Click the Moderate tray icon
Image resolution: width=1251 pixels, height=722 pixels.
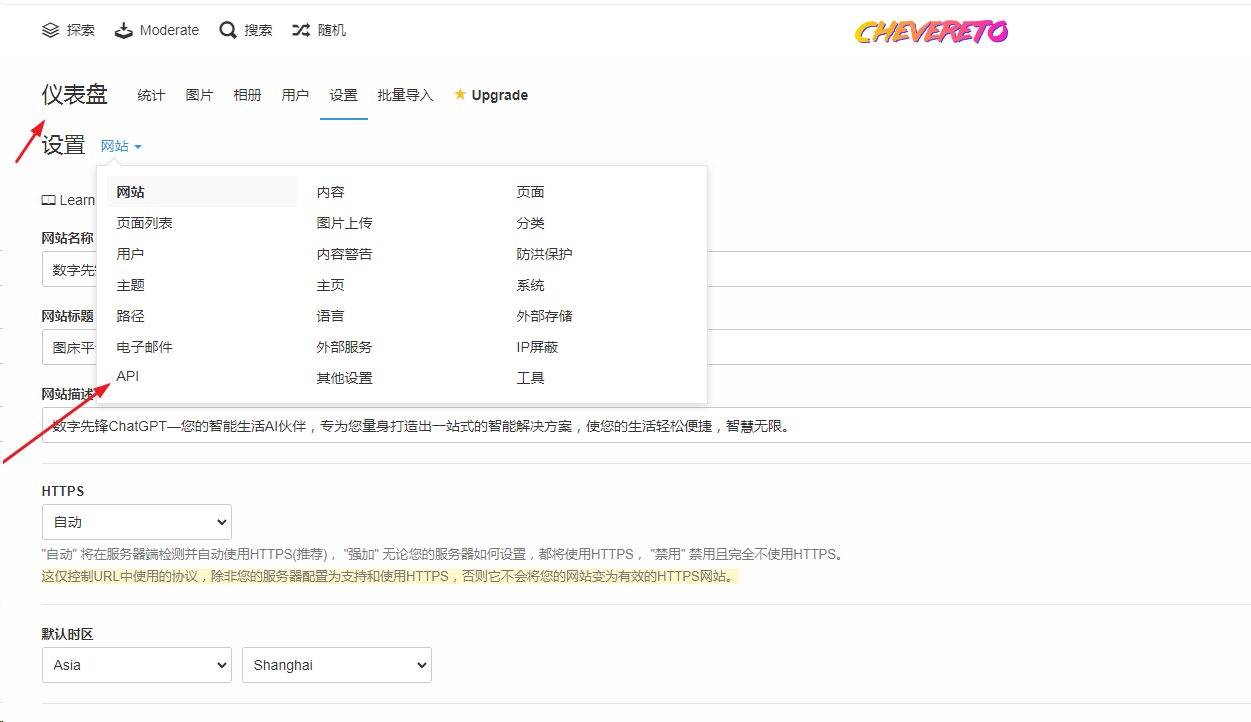click(124, 30)
